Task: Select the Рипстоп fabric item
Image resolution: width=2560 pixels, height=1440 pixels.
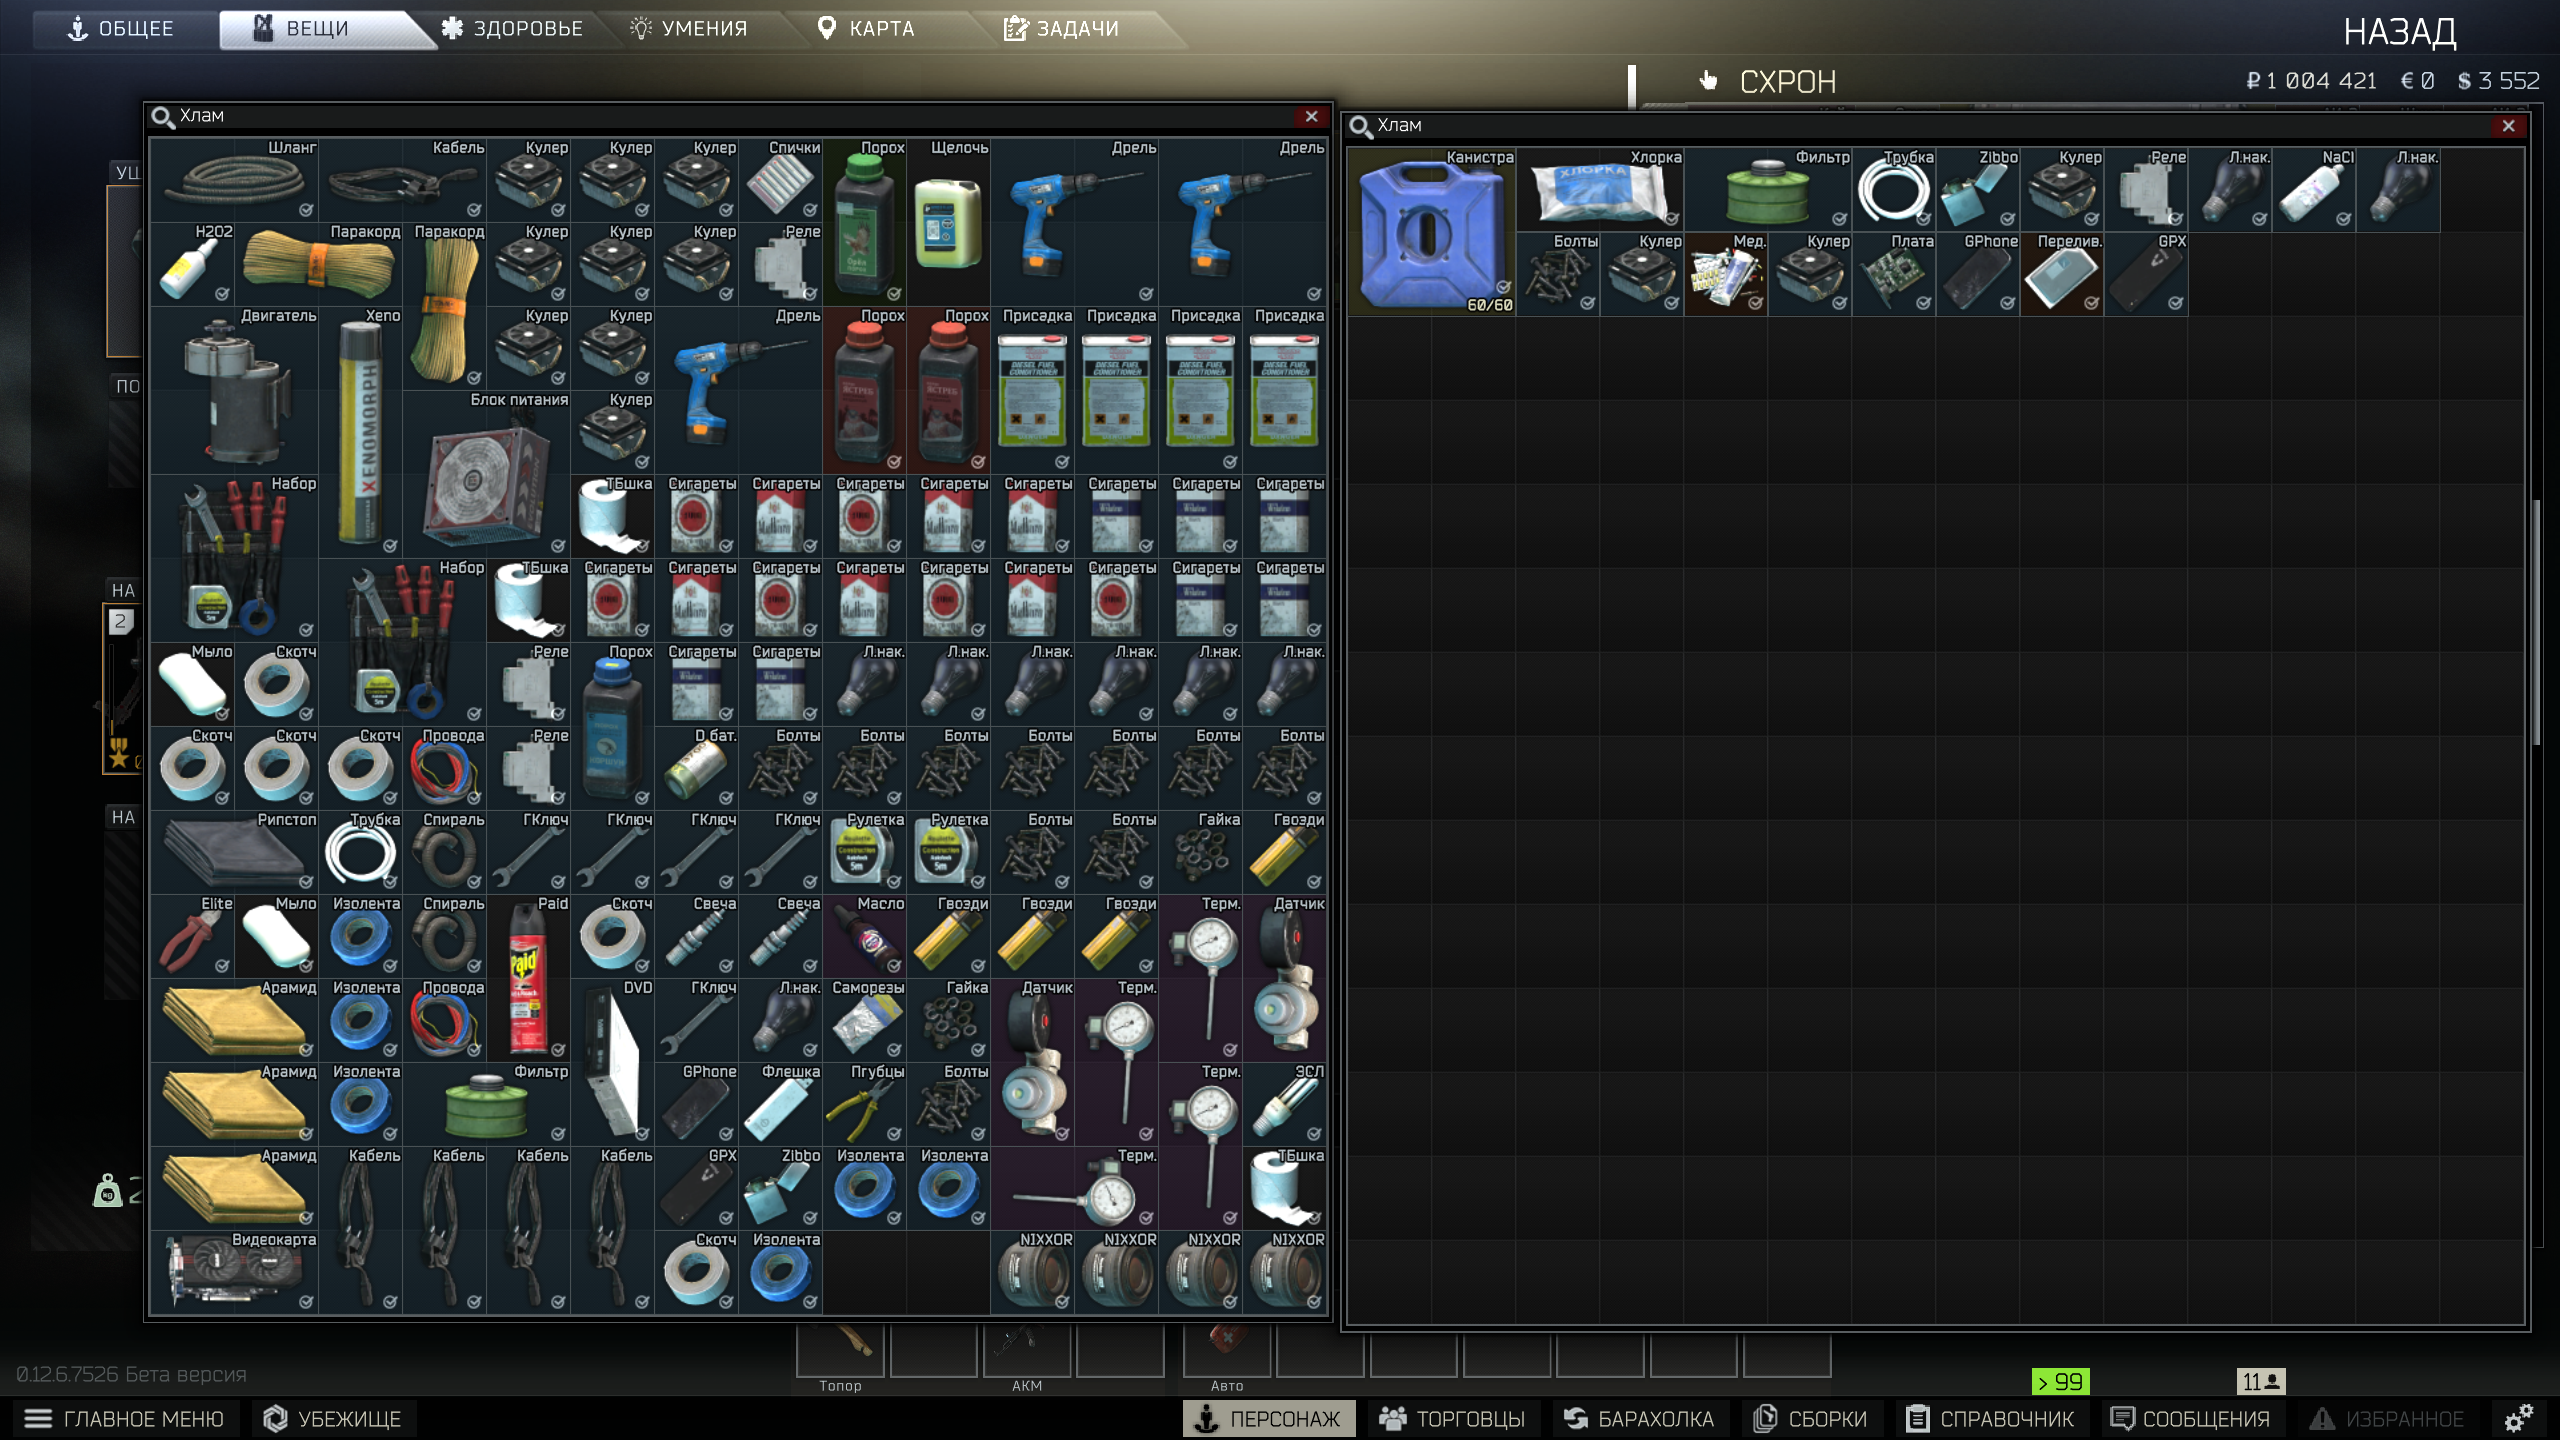Action: point(234,852)
